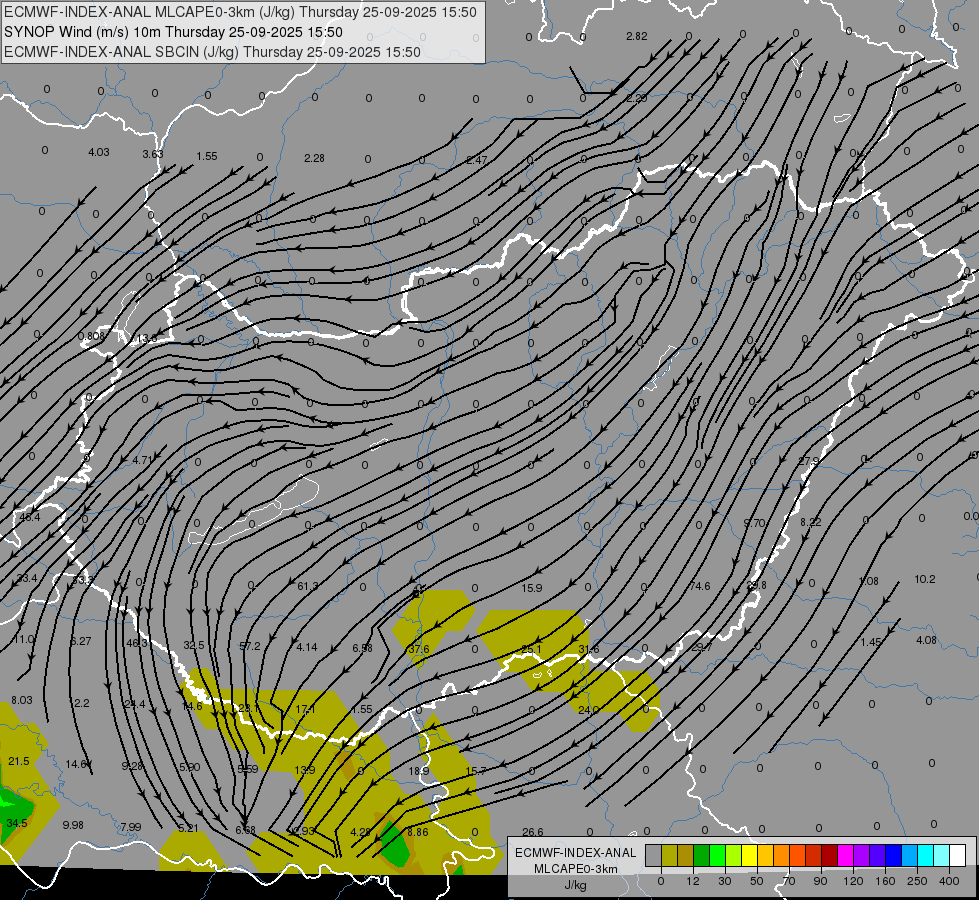Click the map value 27.9
The width and height of the screenshot is (979, 900).
[x=808, y=461]
